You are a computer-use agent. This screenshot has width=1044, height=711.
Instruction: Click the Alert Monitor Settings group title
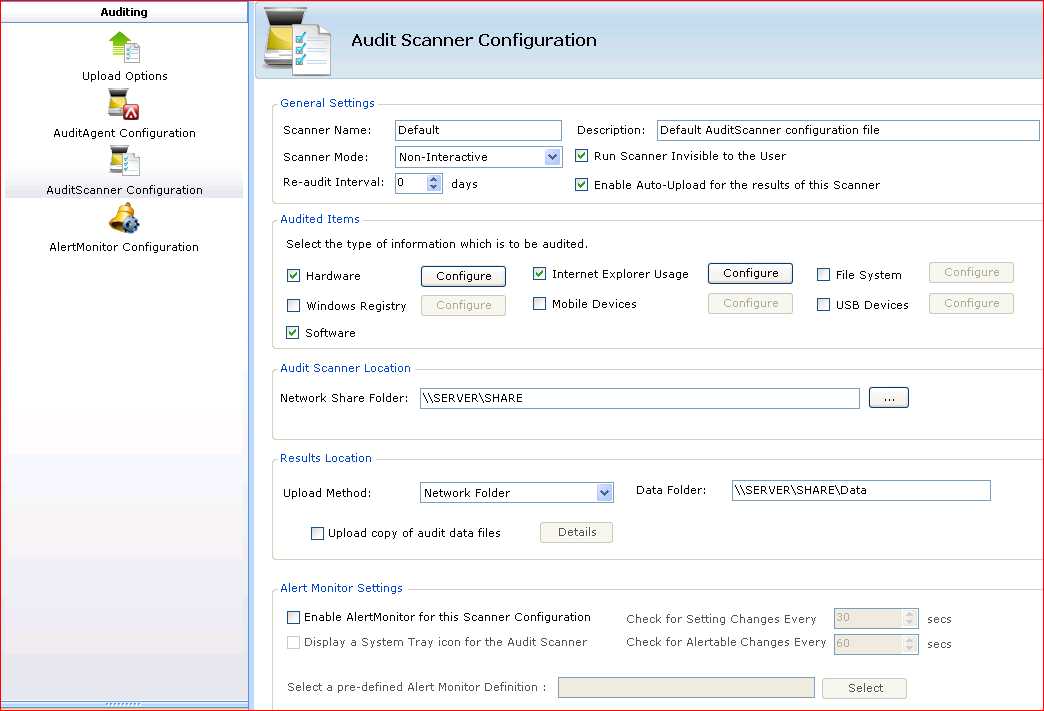point(341,588)
